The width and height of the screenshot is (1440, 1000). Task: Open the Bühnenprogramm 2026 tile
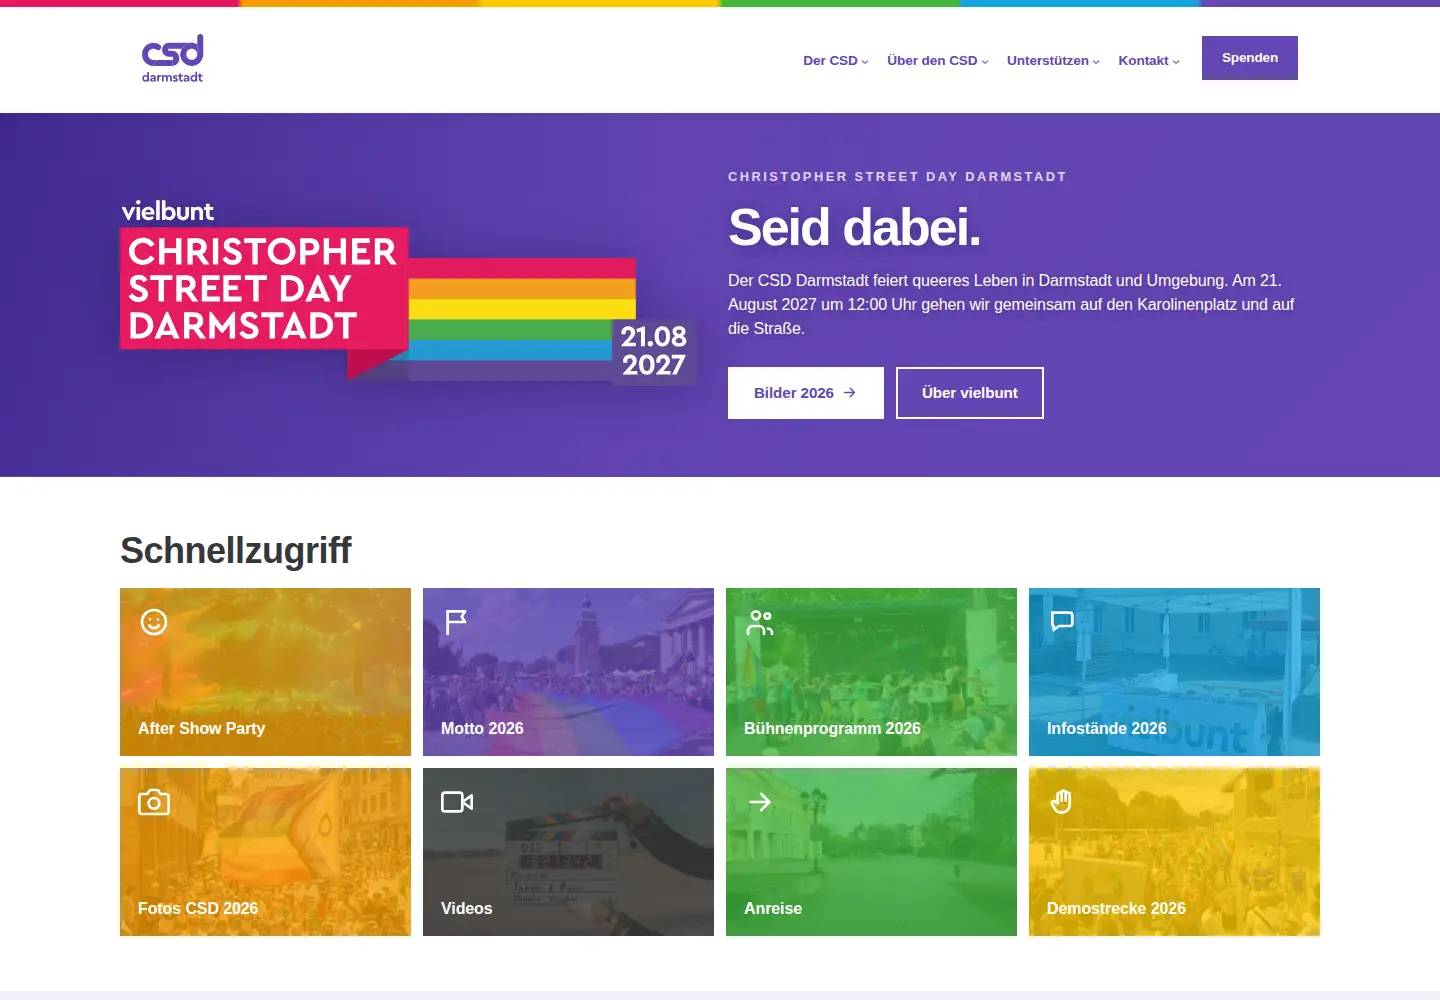coord(871,672)
